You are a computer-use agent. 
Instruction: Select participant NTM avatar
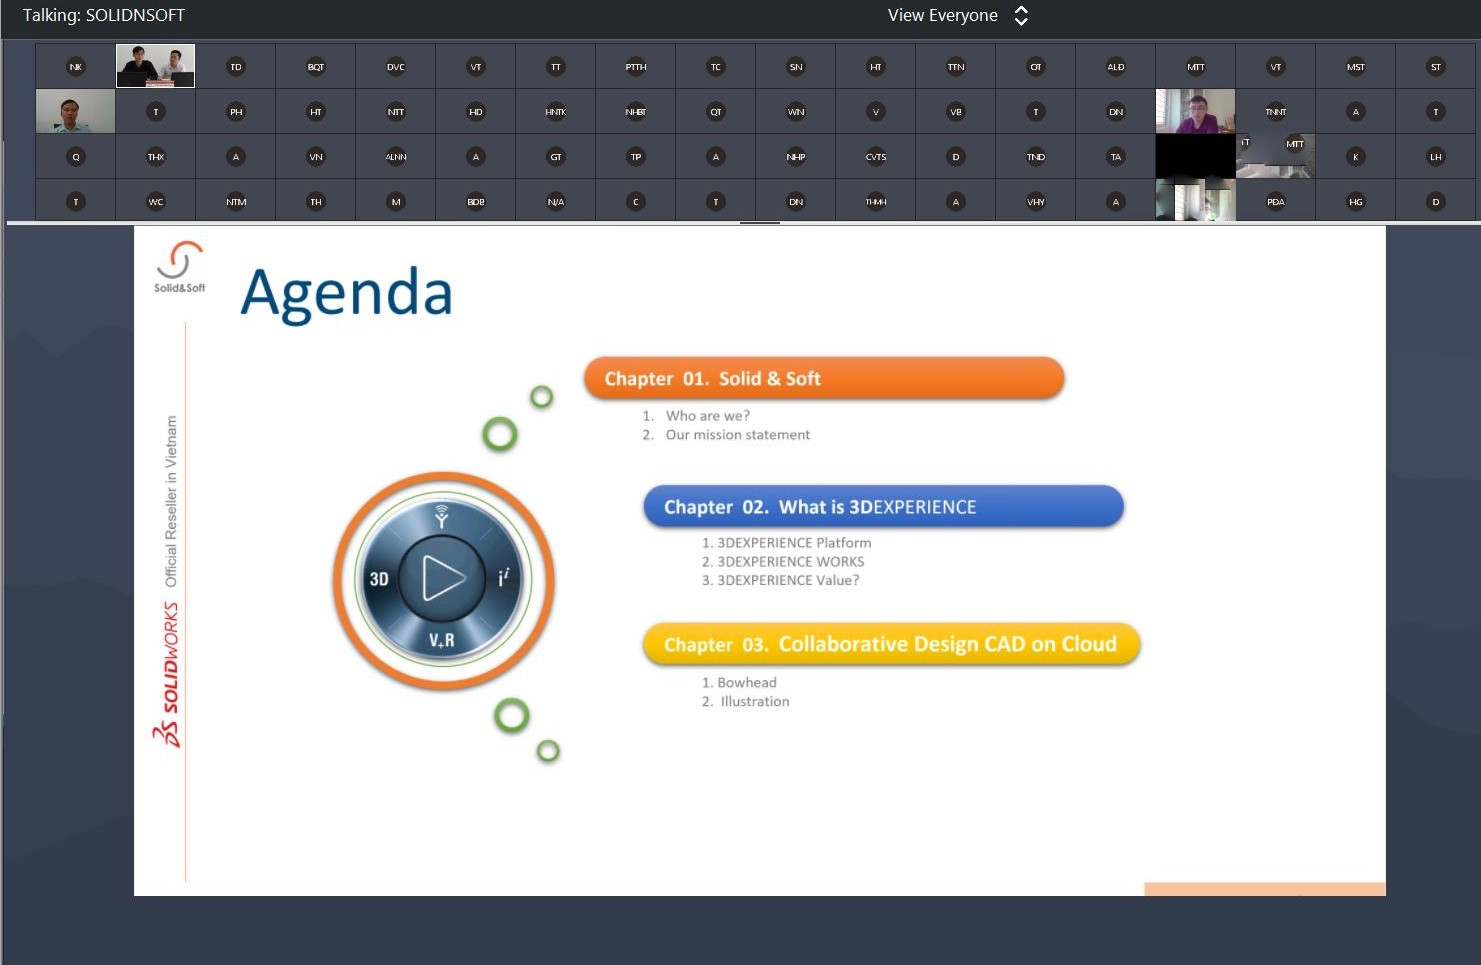pyautogui.click(x=236, y=202)
